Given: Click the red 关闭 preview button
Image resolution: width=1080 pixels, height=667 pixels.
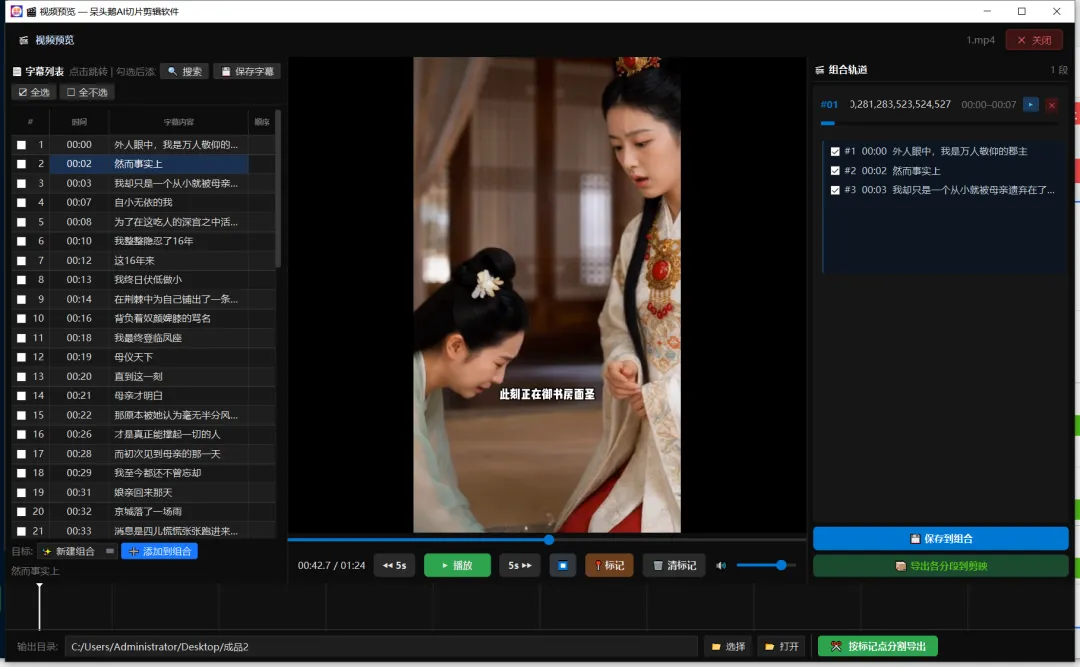Looking at the screenshot, I should [1034, 40].
